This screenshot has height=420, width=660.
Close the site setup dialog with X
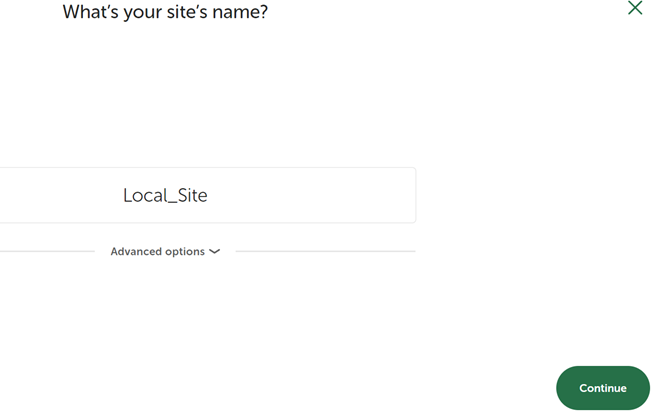click(x=635, y=8)
